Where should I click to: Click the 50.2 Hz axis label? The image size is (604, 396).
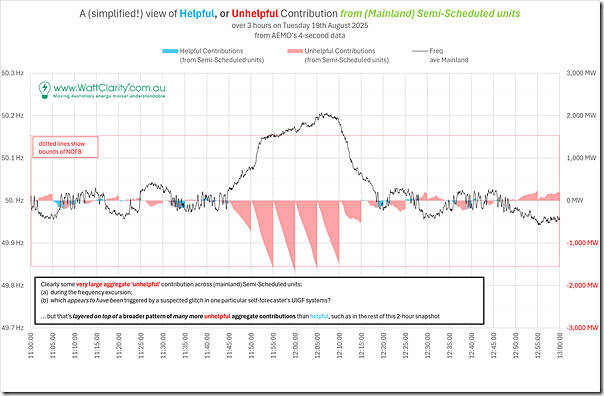[12, 116]
